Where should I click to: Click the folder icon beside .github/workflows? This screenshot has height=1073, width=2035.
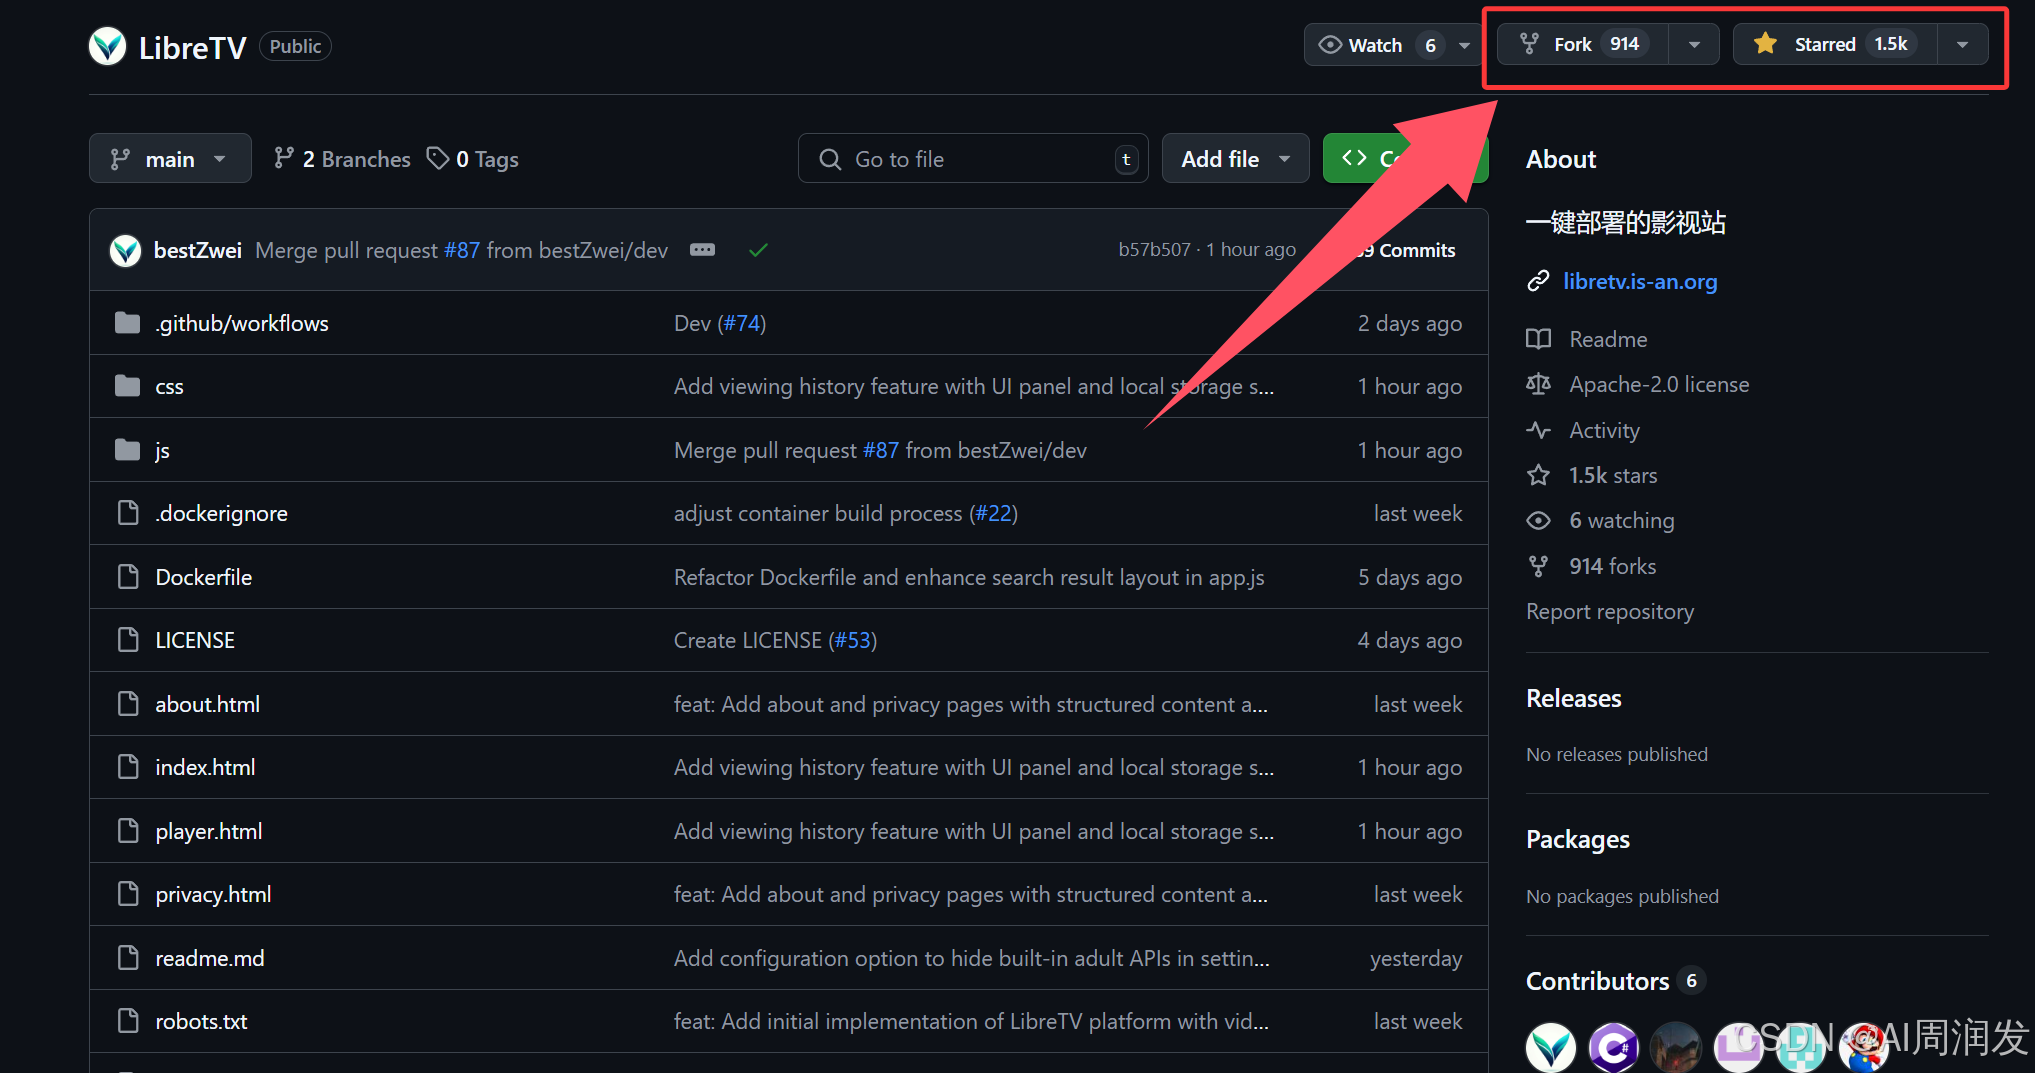click(x=127, y=322)
